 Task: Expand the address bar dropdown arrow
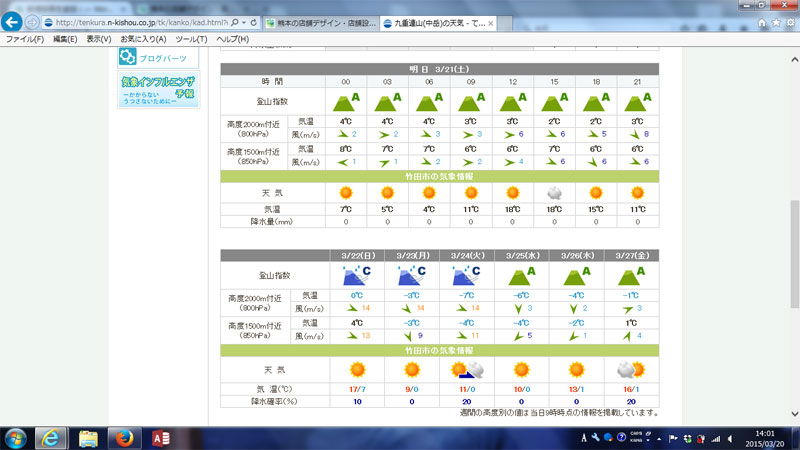point(244,22)
